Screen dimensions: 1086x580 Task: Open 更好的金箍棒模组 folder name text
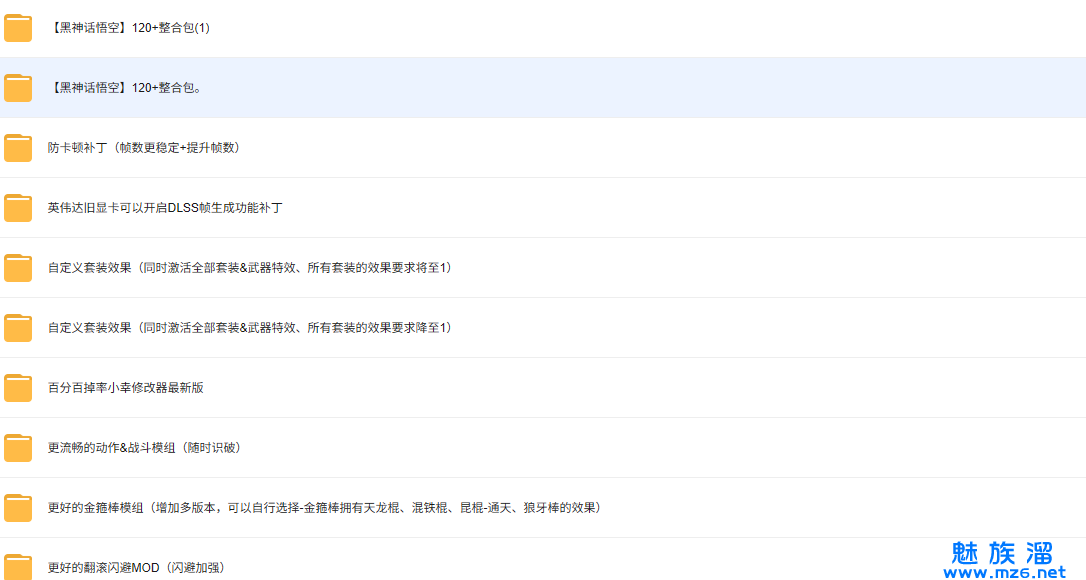pos(323,508)
